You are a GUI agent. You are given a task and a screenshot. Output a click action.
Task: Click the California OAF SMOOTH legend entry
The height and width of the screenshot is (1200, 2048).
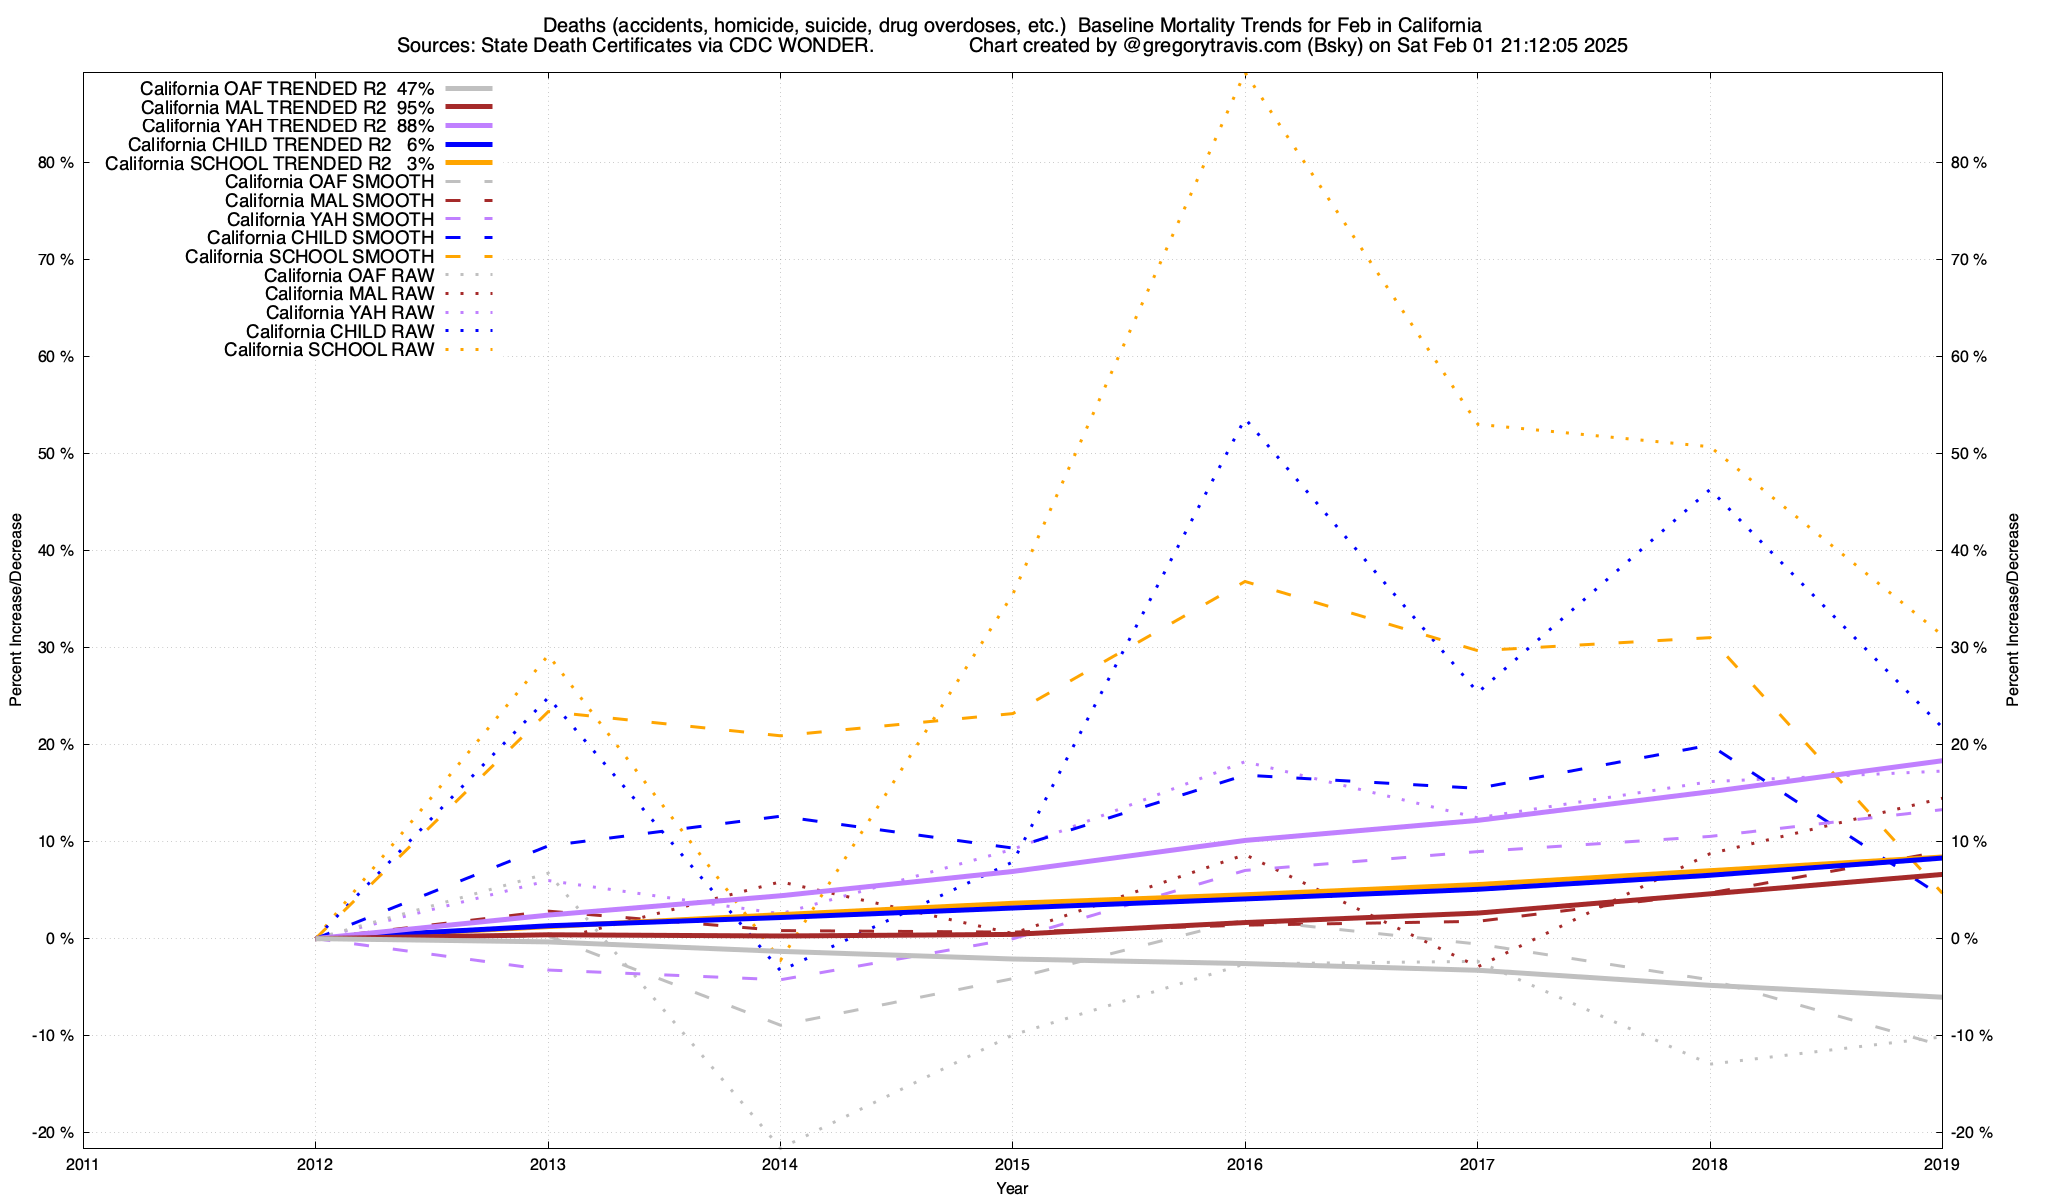coord(329,182)
